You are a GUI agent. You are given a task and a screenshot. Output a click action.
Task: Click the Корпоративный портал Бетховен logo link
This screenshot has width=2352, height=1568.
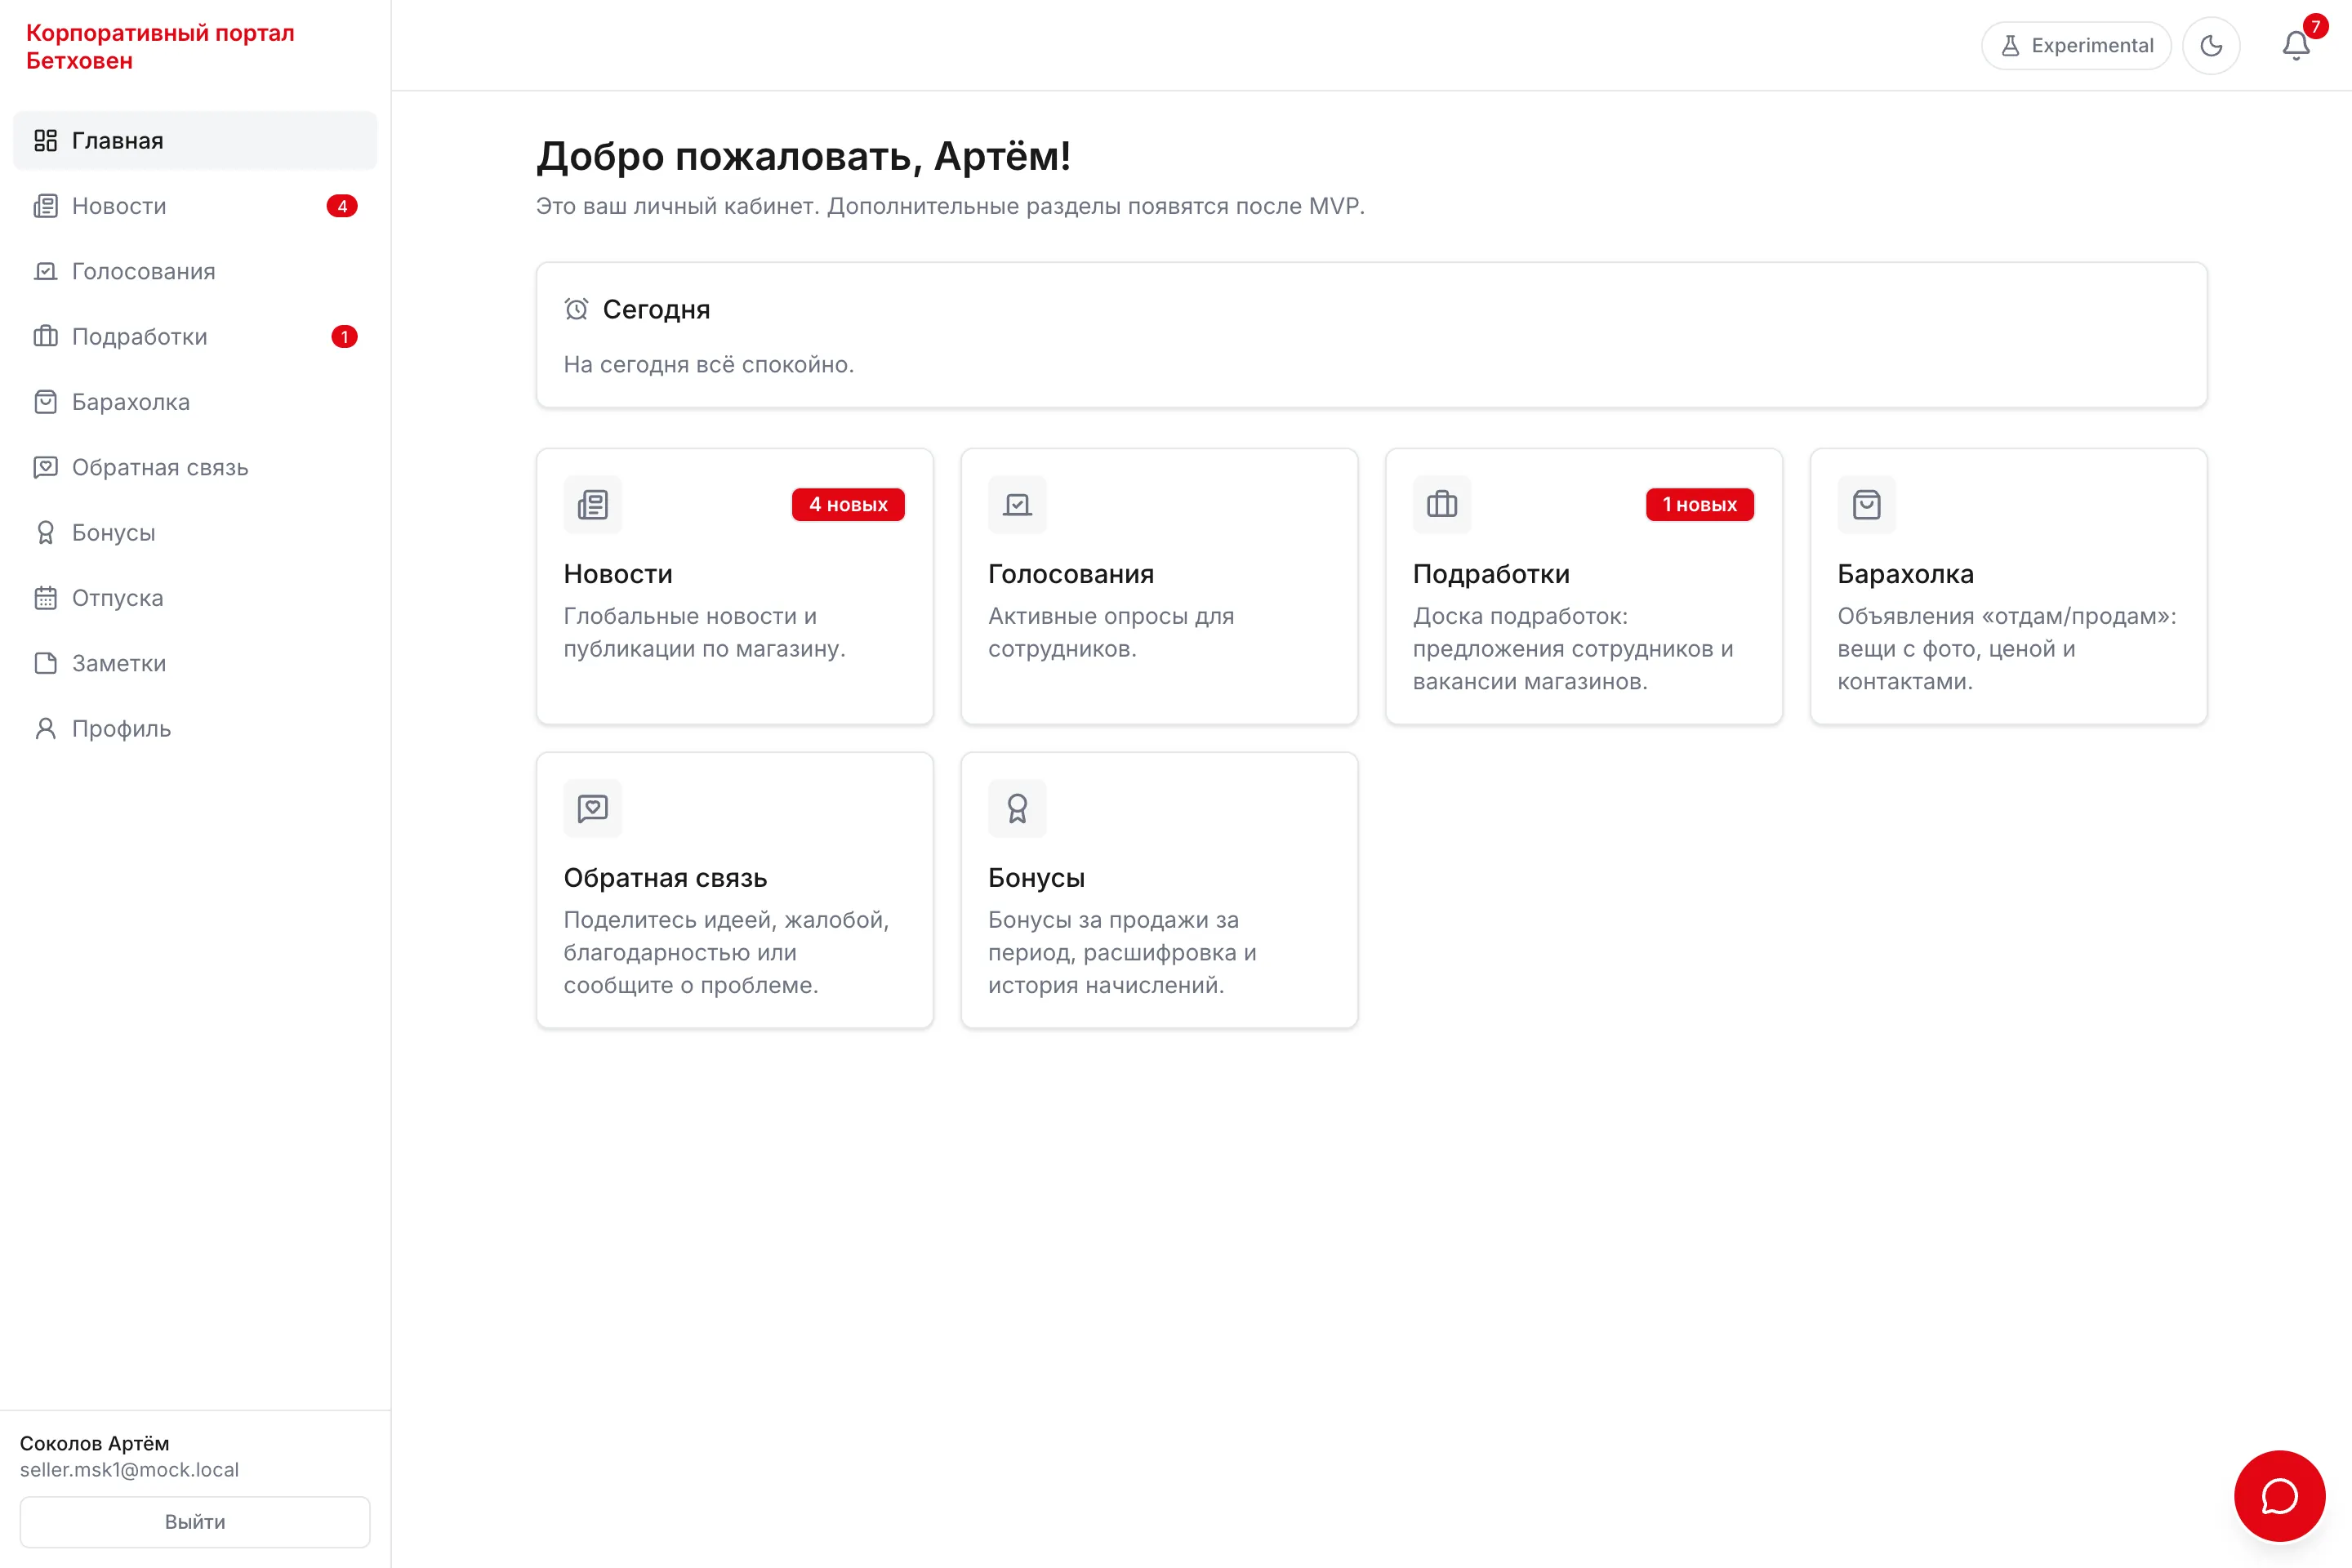coord(160,47)
